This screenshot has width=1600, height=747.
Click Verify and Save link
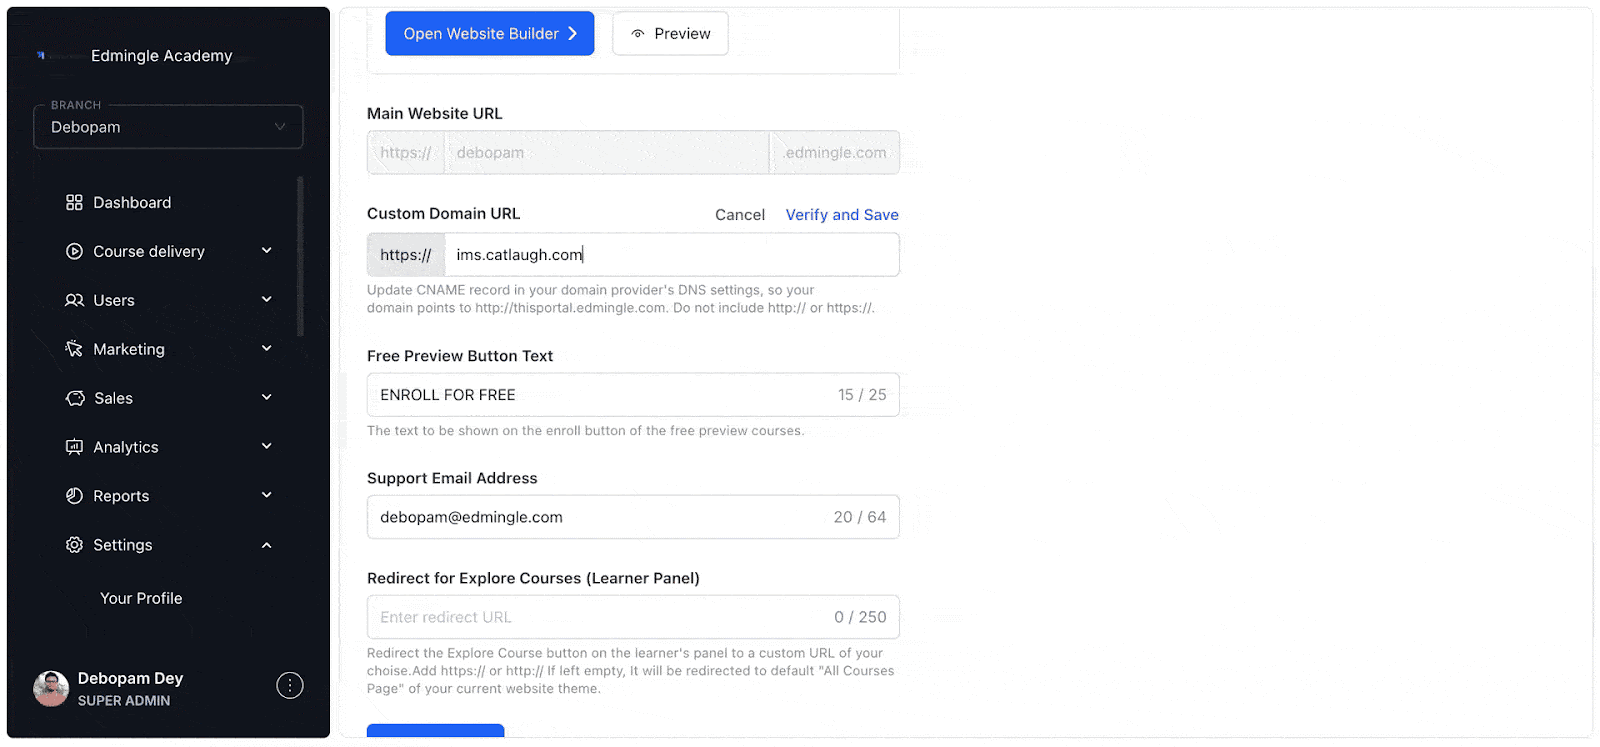842,215
